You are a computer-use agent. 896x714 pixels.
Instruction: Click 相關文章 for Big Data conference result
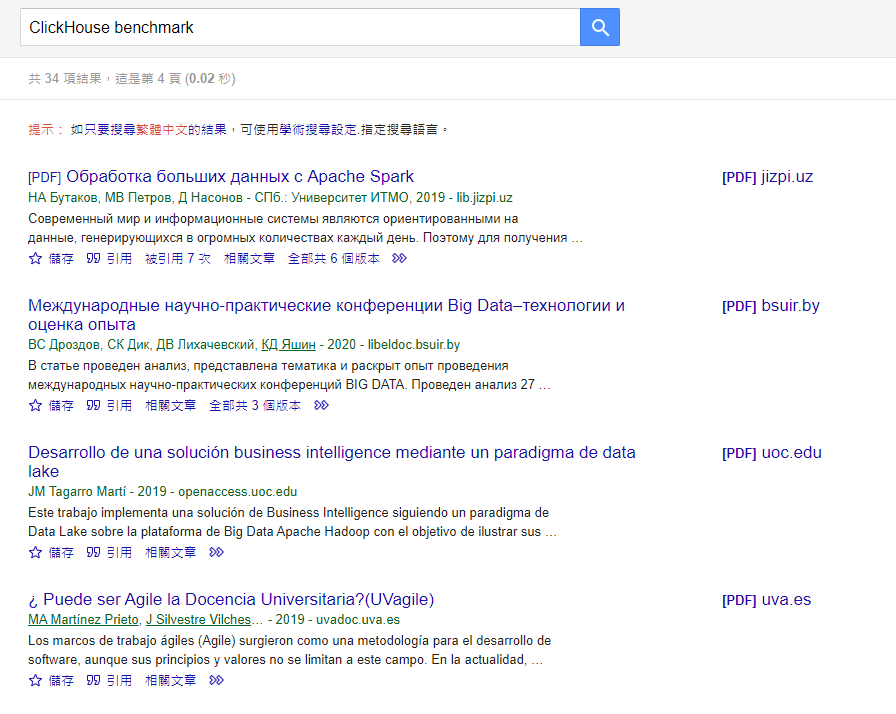170,405
